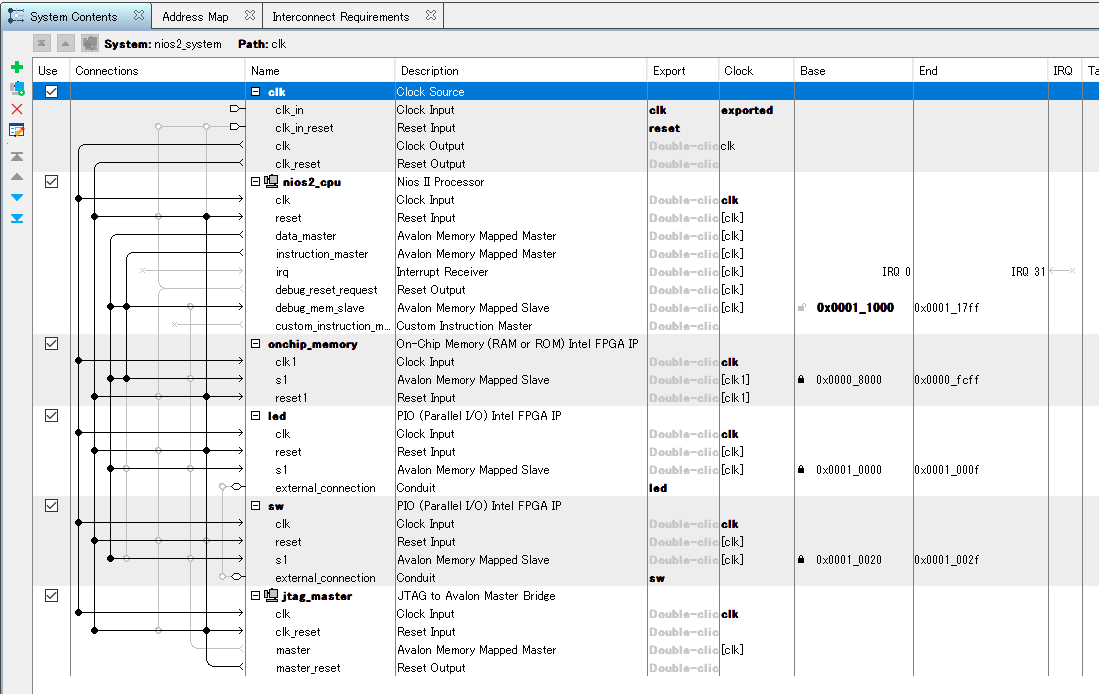This screenshot has height=694, width=1099.
Task: Click the open lock icon beside 0x0001_1000
Action: click(801, 308)
